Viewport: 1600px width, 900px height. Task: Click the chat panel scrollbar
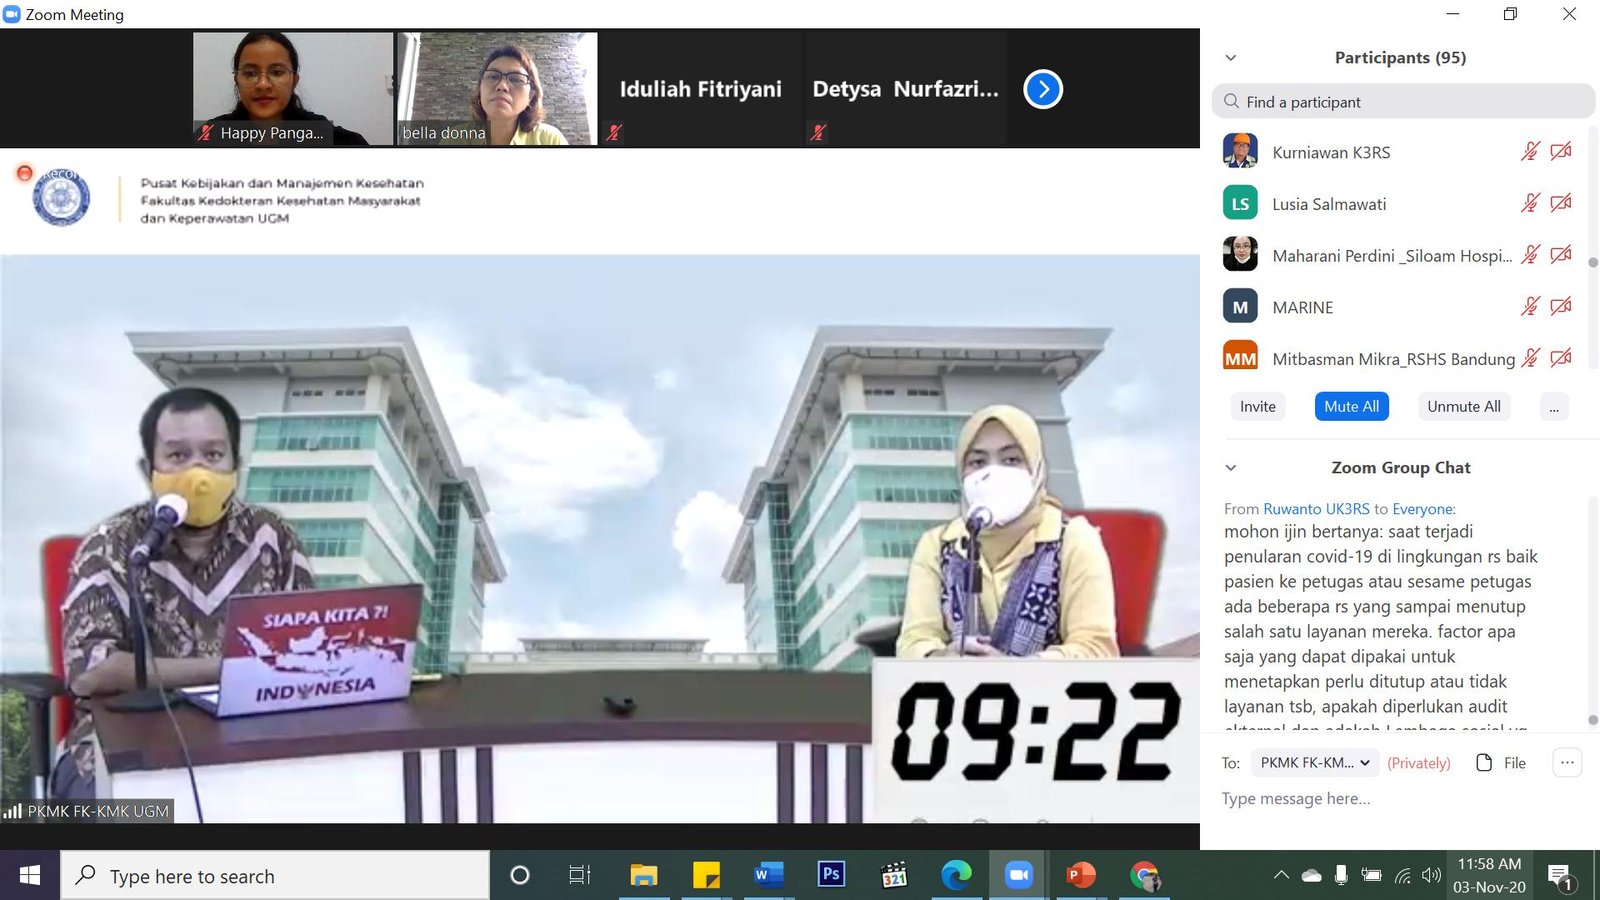pyautogui.click(x=1592, y=610)
